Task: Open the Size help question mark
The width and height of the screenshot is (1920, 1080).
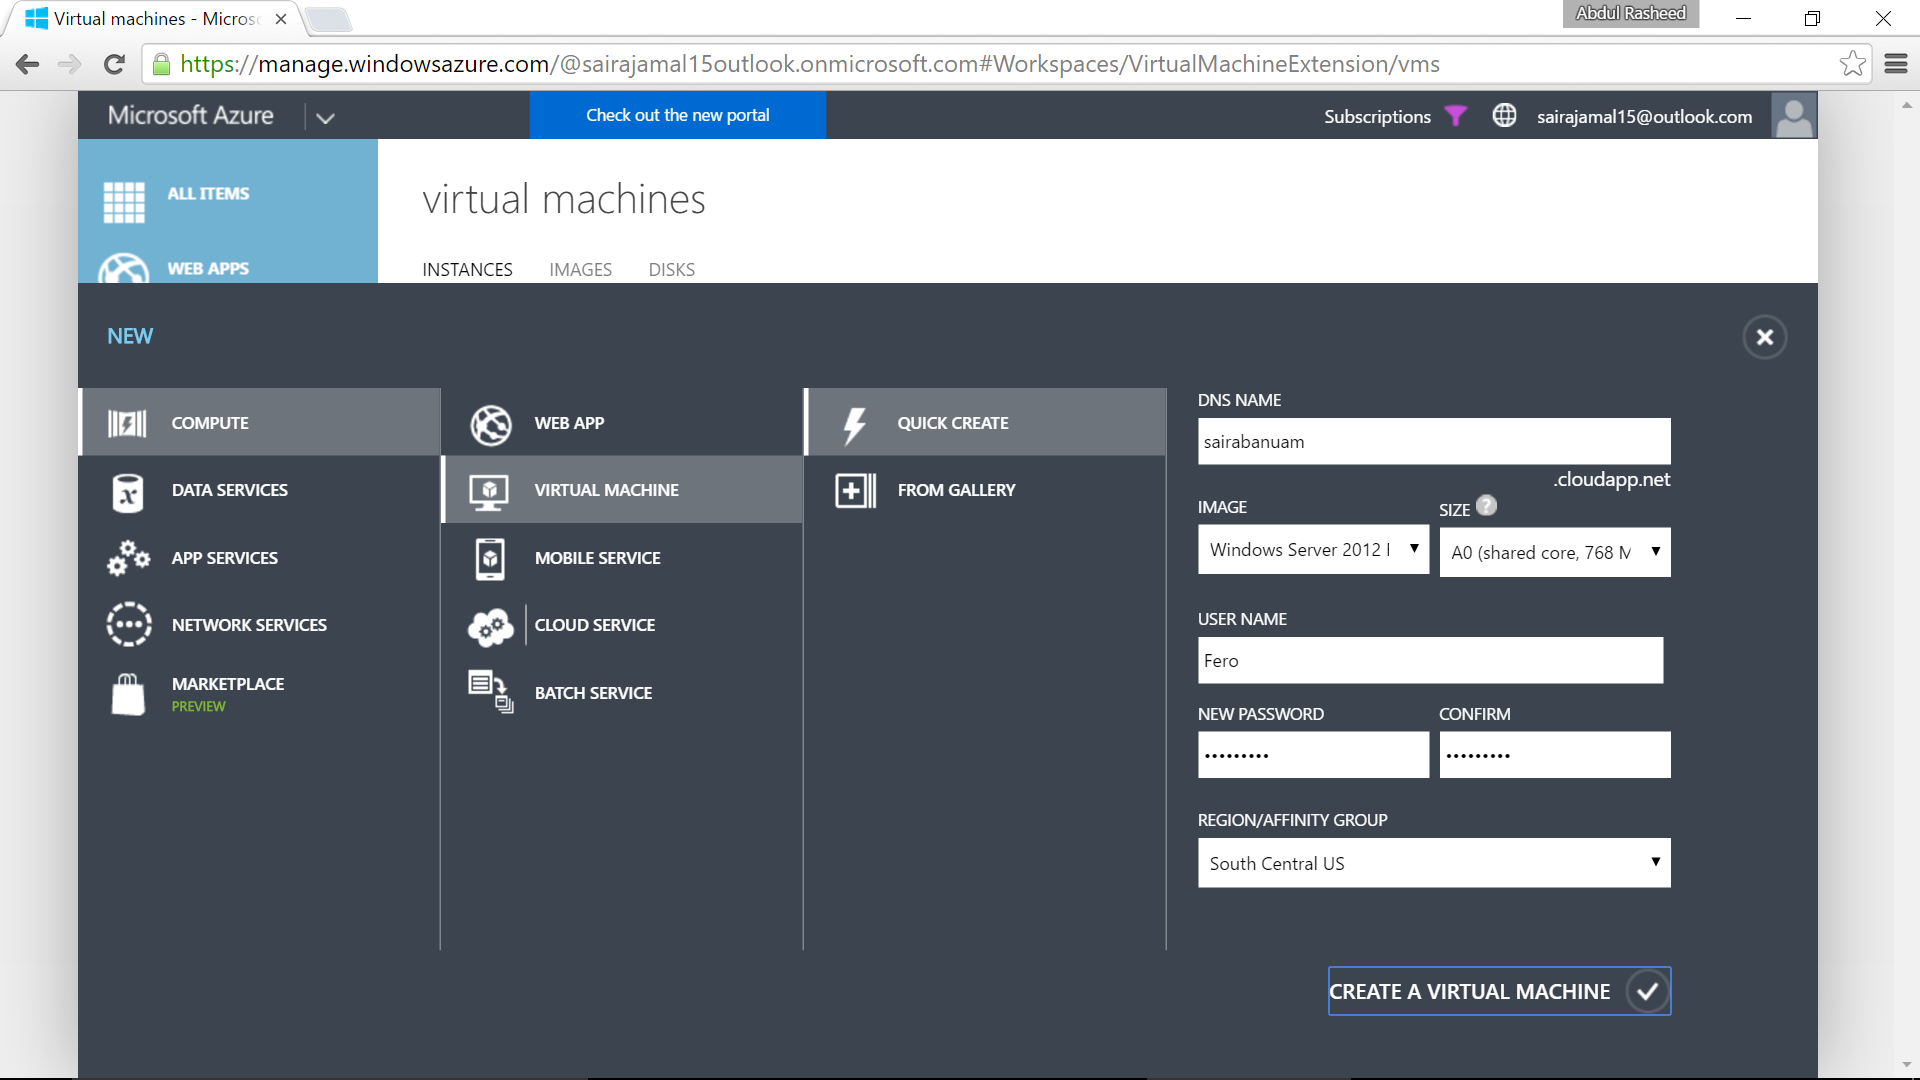Action: pos(1487,506)
